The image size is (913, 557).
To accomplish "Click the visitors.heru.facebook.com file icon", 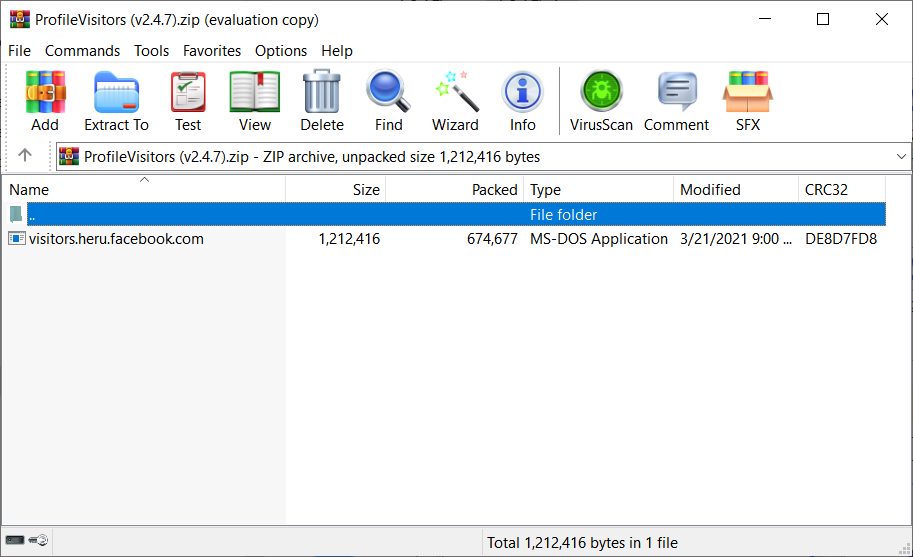I will coord(16,238).
